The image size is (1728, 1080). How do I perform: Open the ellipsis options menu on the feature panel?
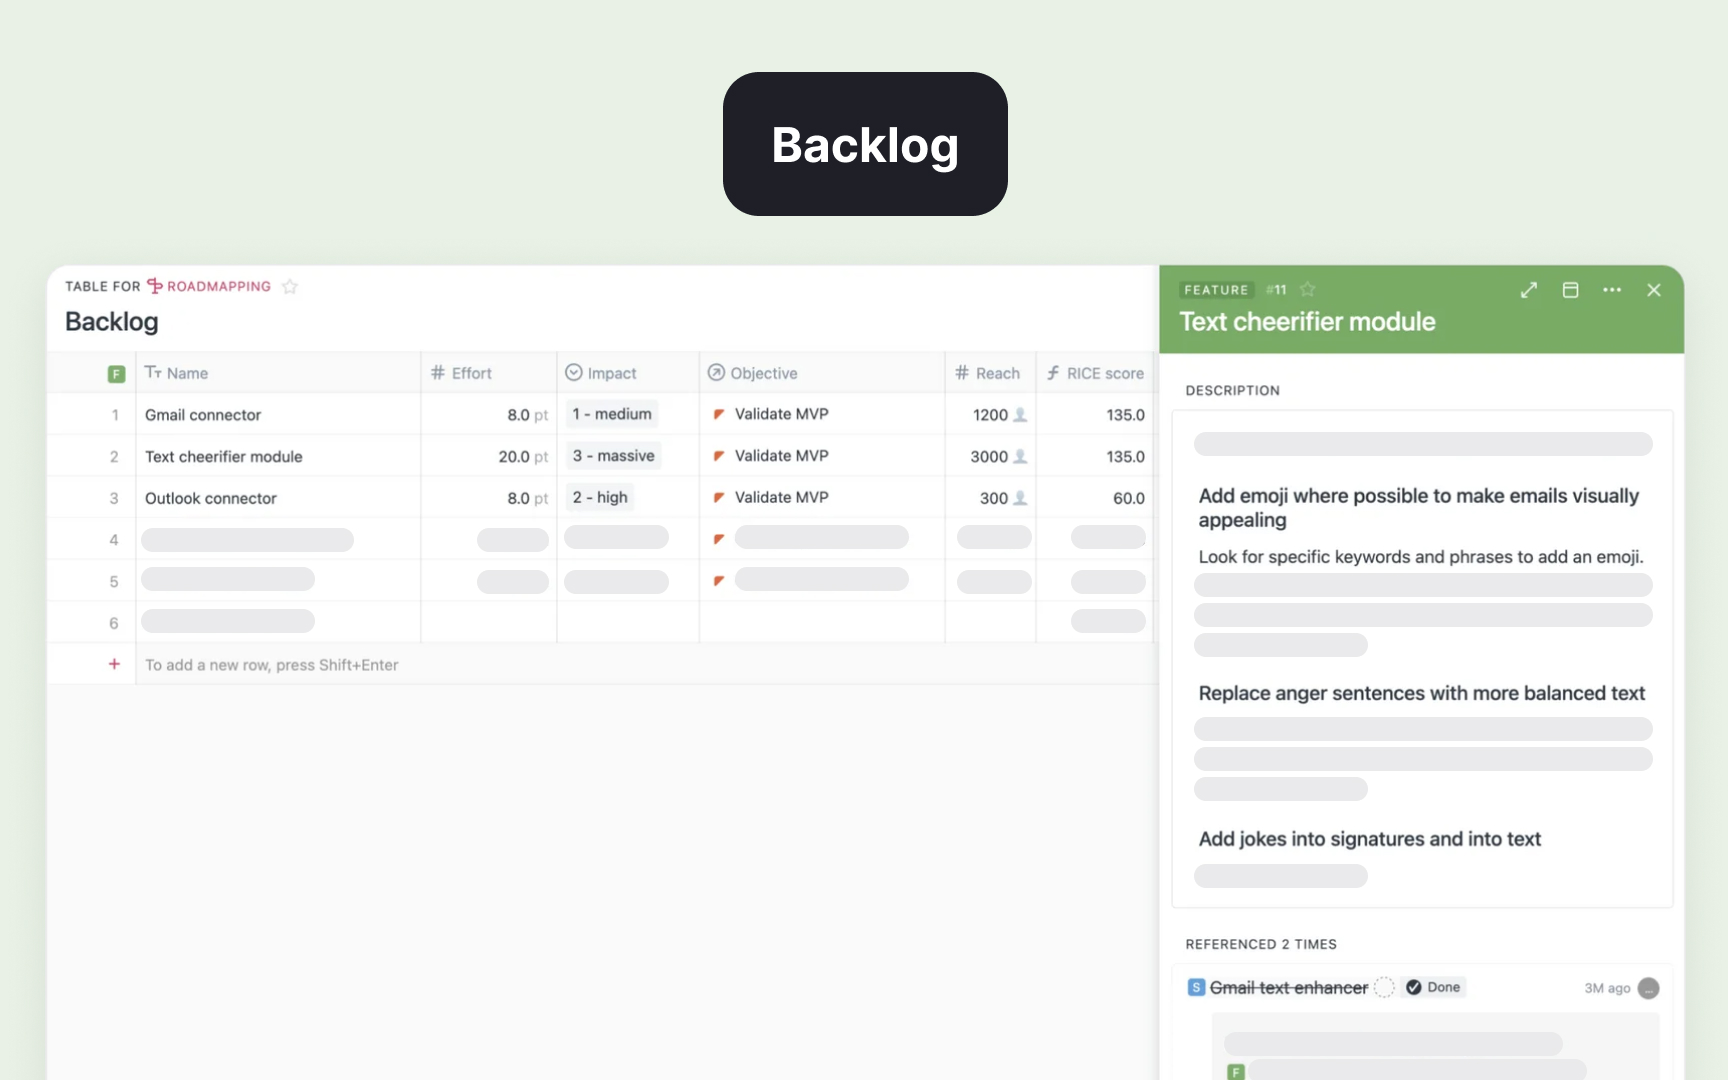tap(1611, 290)
